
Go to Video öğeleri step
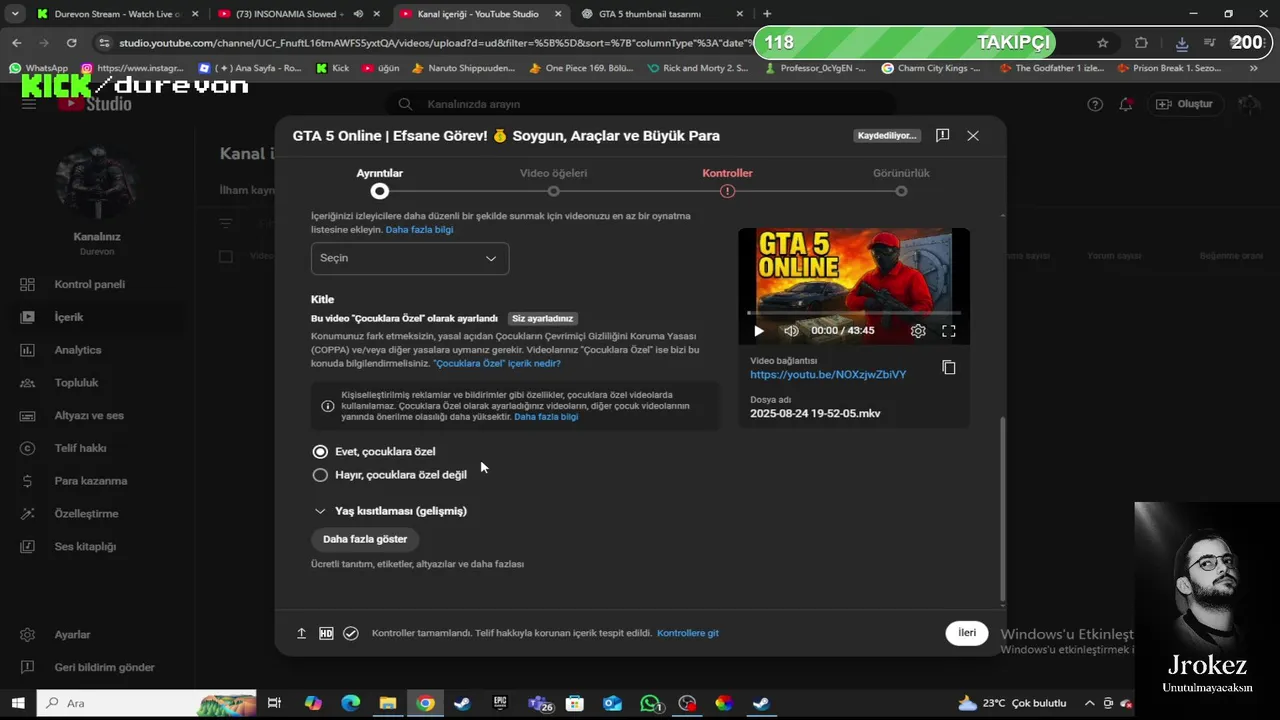(553, 182)
